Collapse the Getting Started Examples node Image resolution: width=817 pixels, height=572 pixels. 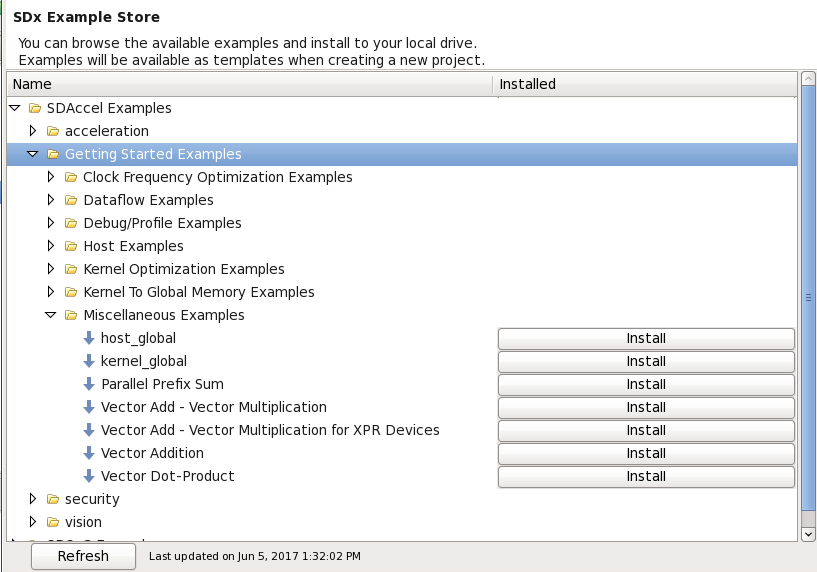[x=33, y=154]
